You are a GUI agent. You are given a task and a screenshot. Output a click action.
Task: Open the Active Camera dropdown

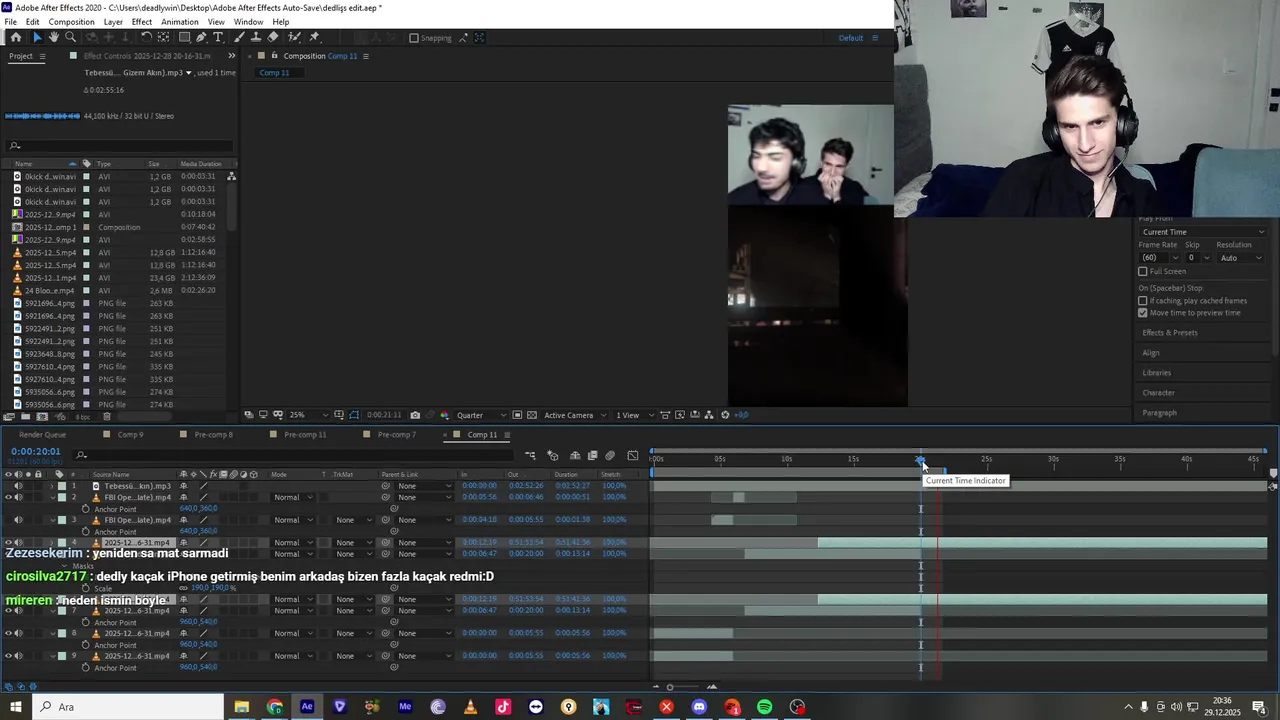pos(573,415)
